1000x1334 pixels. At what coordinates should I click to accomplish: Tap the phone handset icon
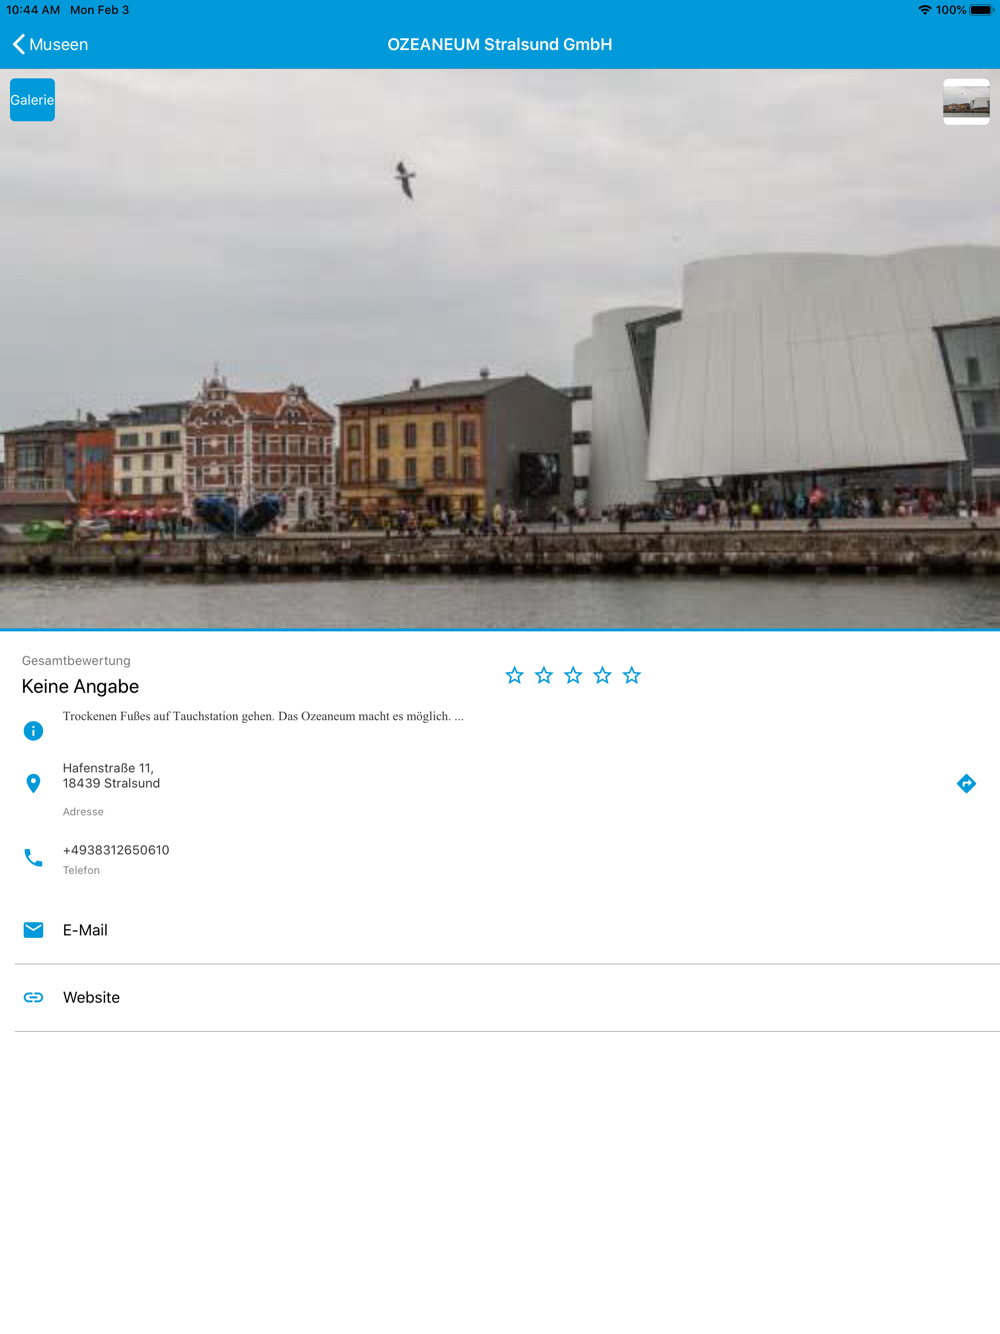(33, 858)
